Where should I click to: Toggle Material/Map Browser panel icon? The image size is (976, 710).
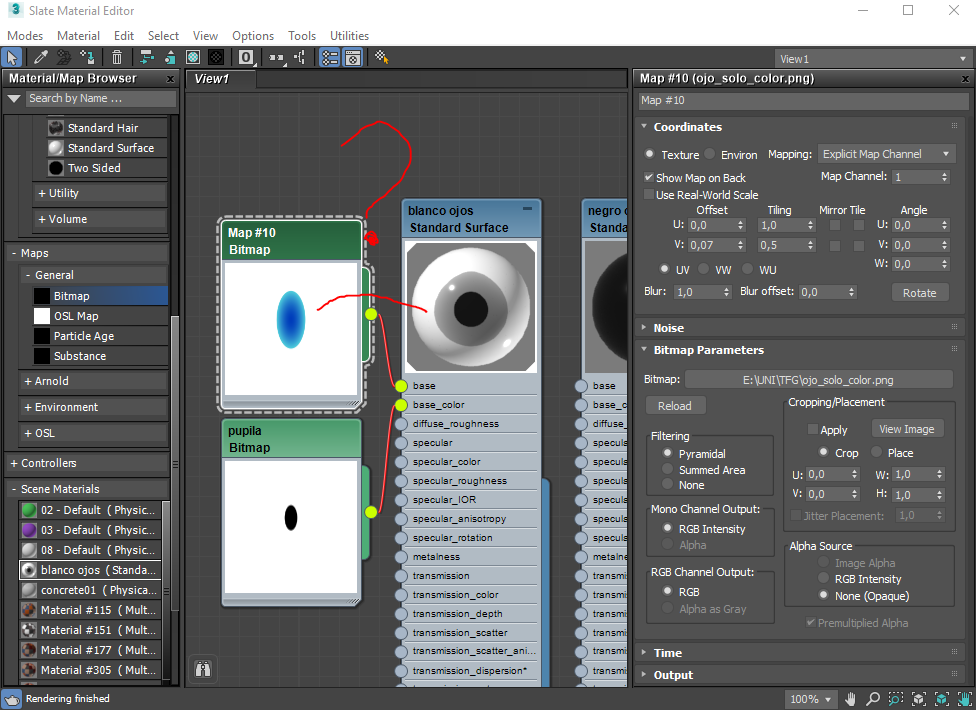click(329, 58)
